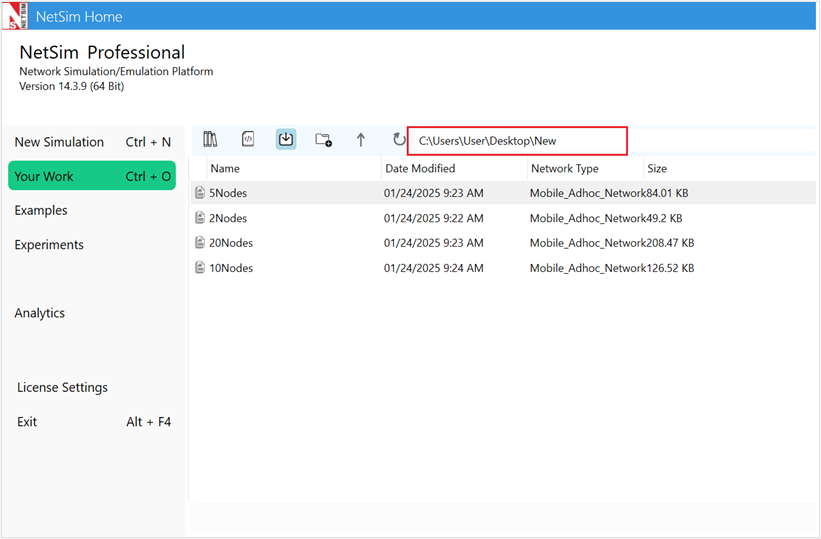
Task: Sort by the Network Type column header
Action: (564, 169)
